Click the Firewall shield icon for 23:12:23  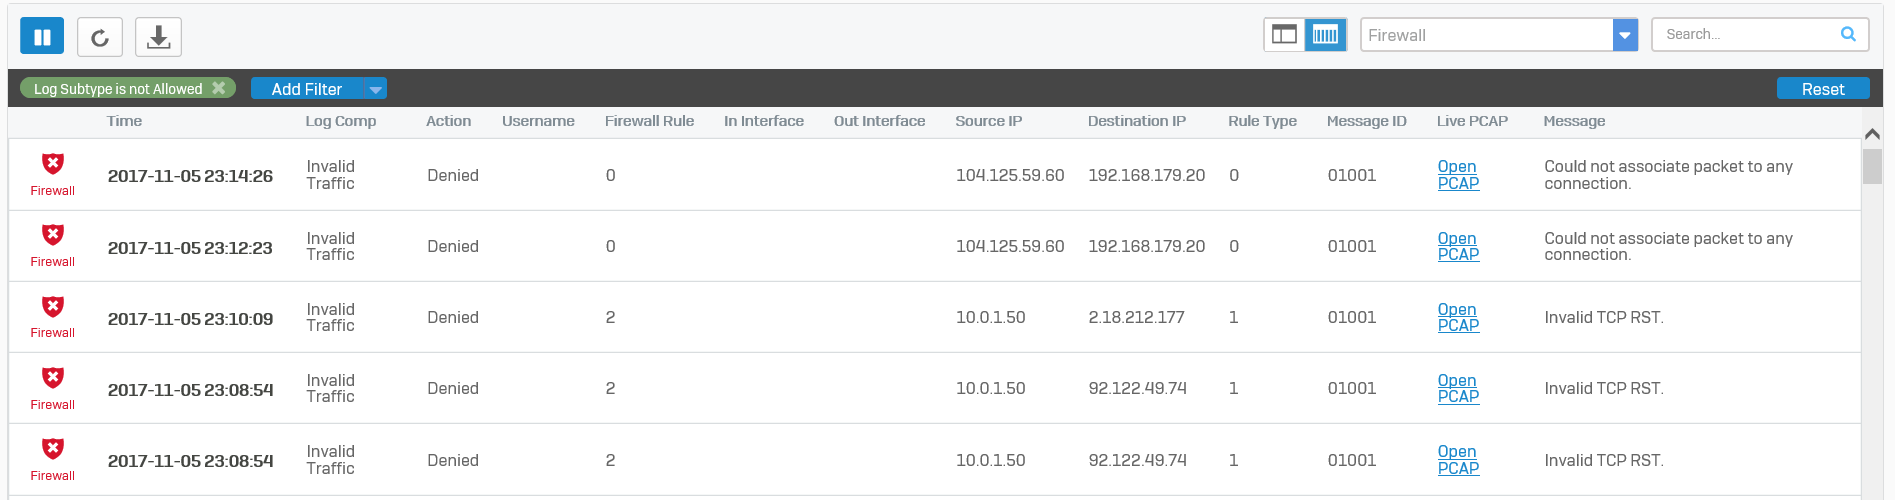tap(53, 235)
